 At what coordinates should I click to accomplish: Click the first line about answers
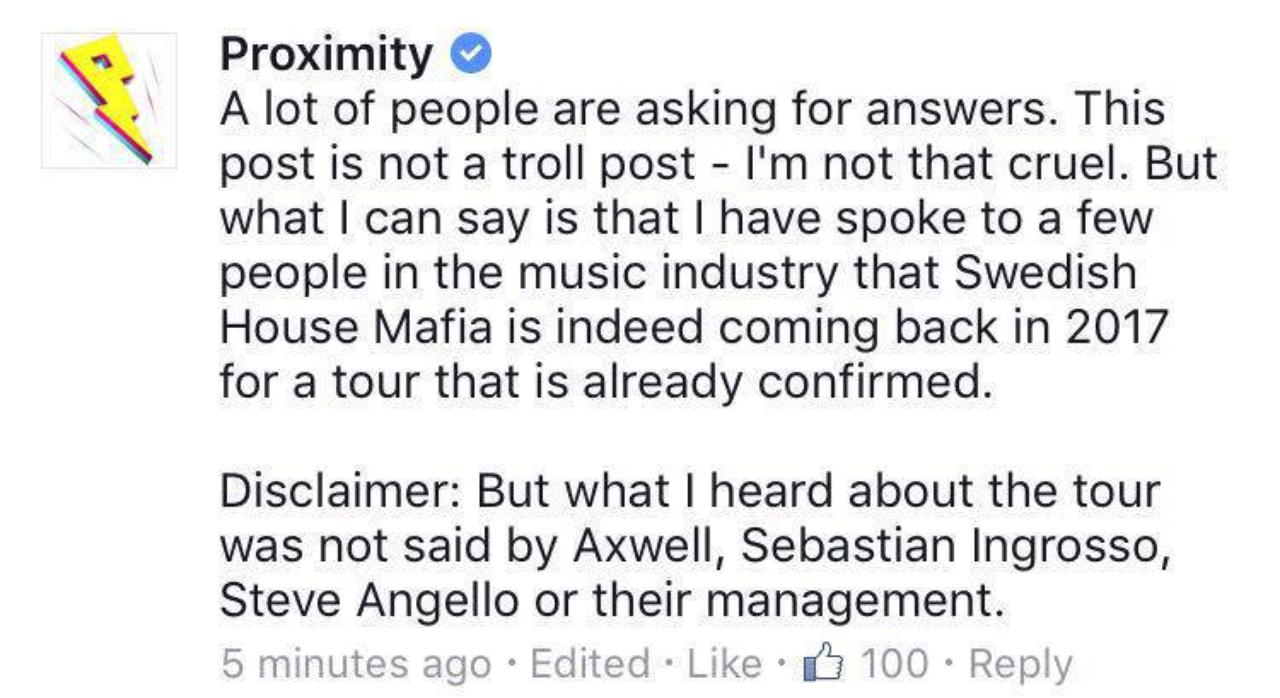click(x=692, y=111)
